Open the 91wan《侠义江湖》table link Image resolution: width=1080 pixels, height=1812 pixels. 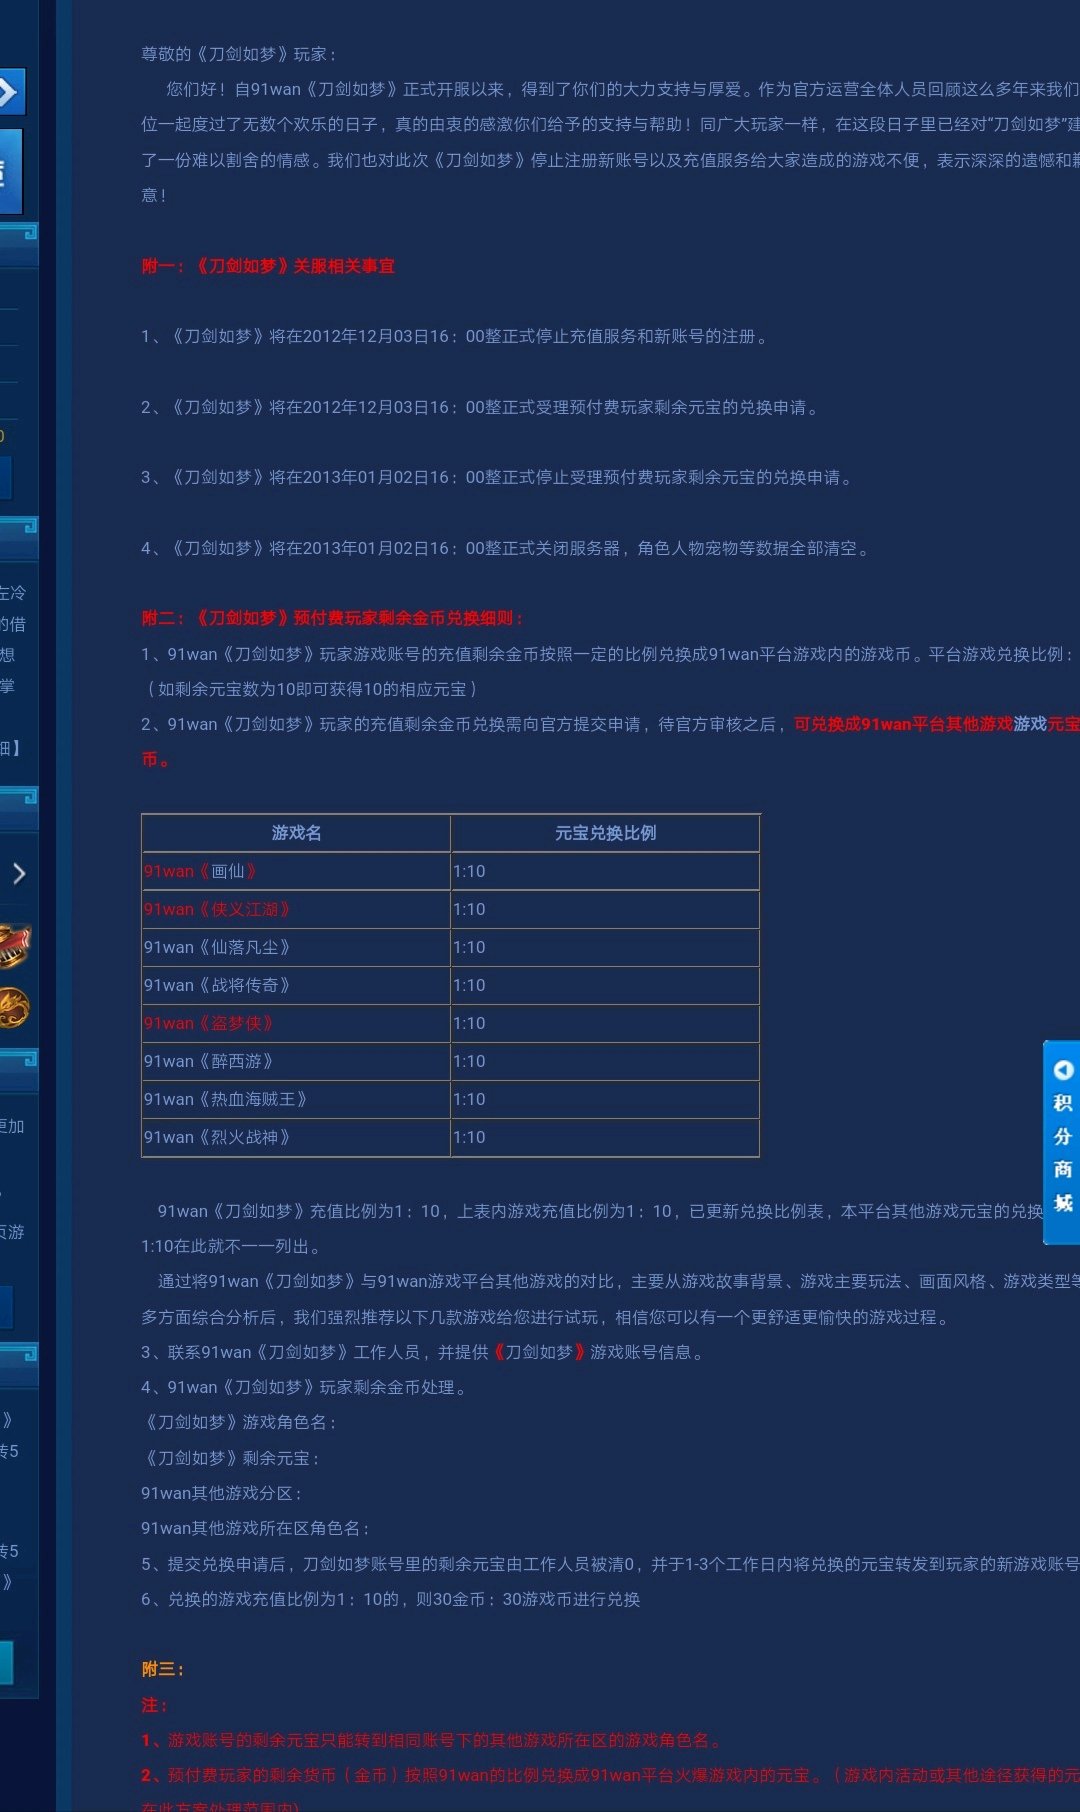click(217, 909)
